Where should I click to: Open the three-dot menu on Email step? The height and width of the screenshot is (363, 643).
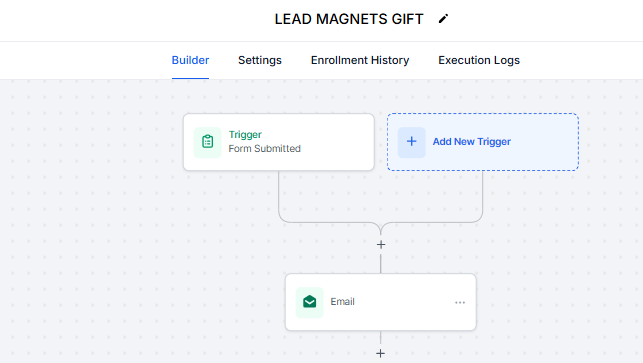click(x=460, y=302)
